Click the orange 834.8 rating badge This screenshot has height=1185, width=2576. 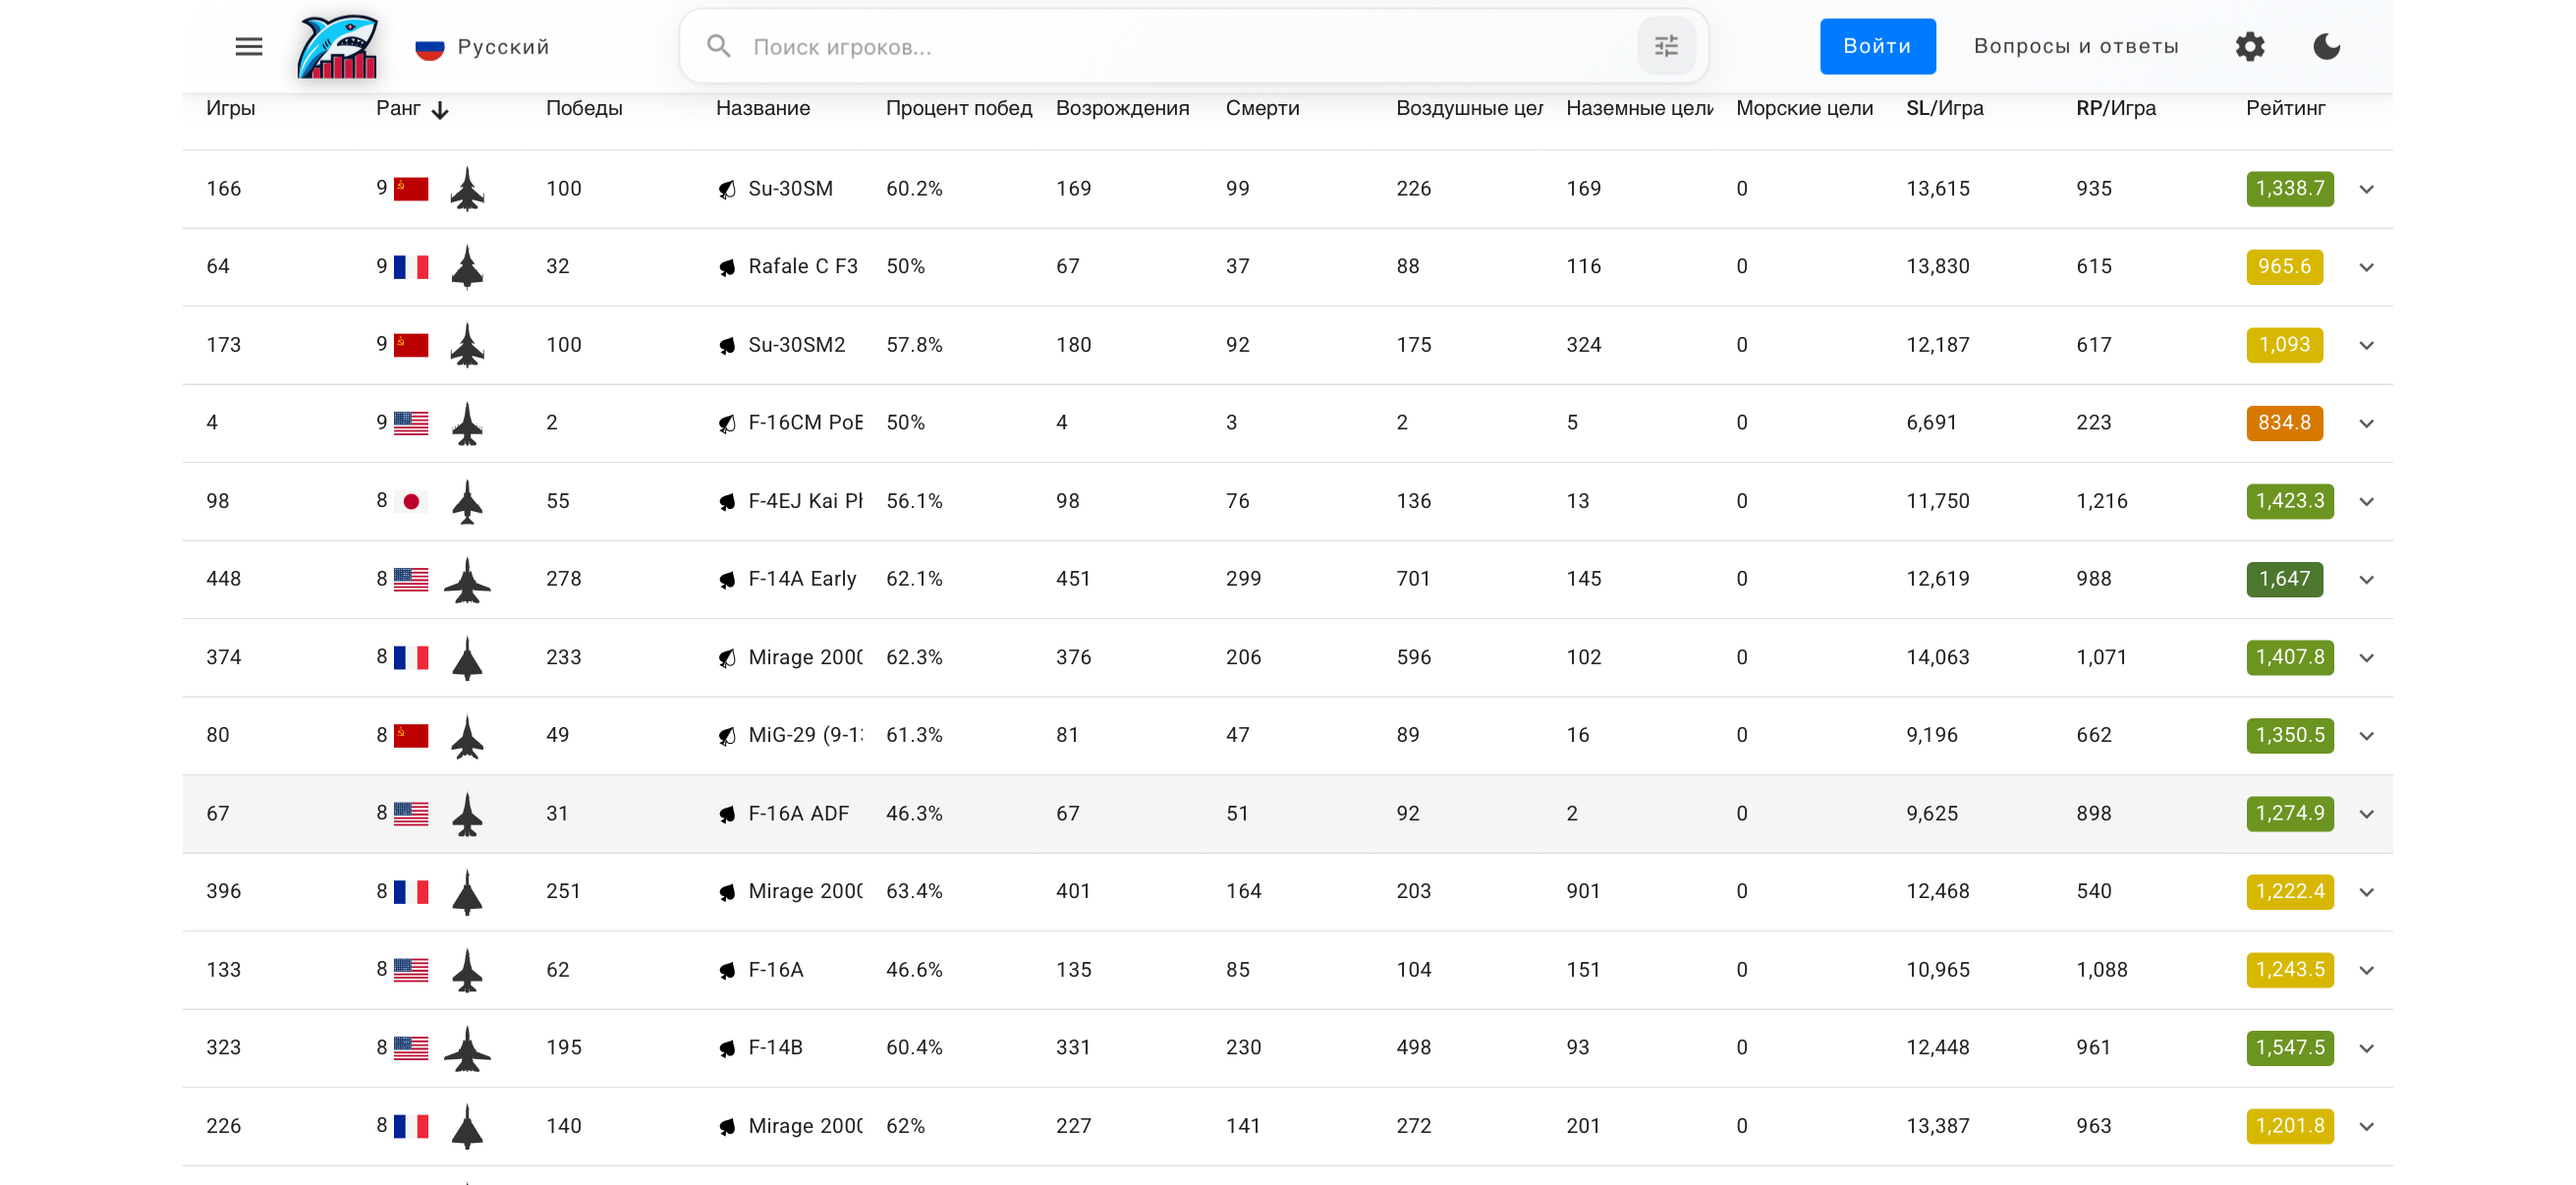[2284, 423]
